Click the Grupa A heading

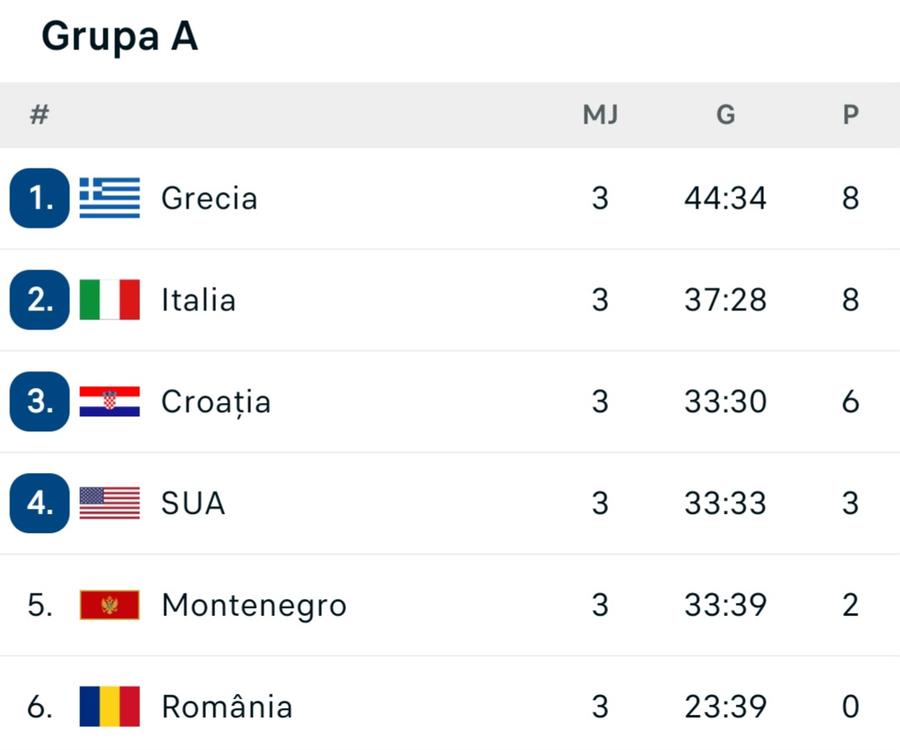pos(120,37)
